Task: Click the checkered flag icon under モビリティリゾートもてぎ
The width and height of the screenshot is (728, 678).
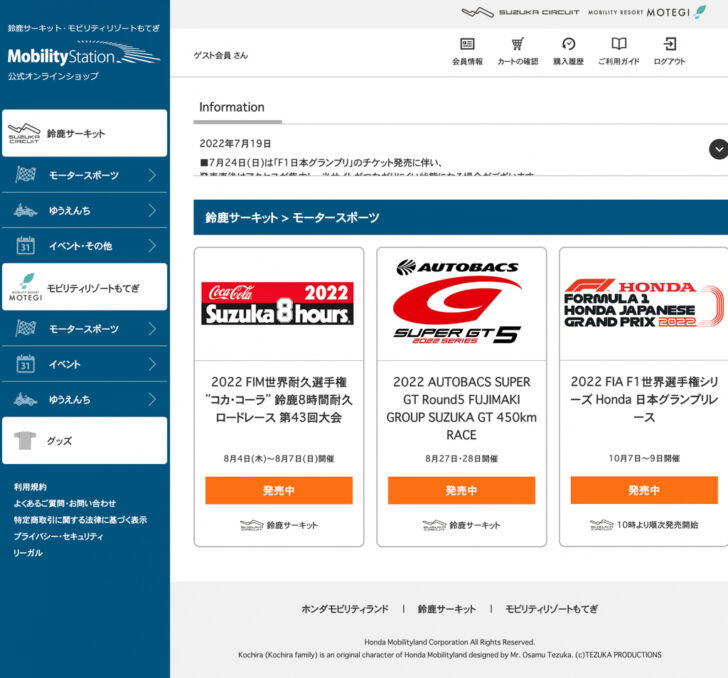Action: coord(26,328)
